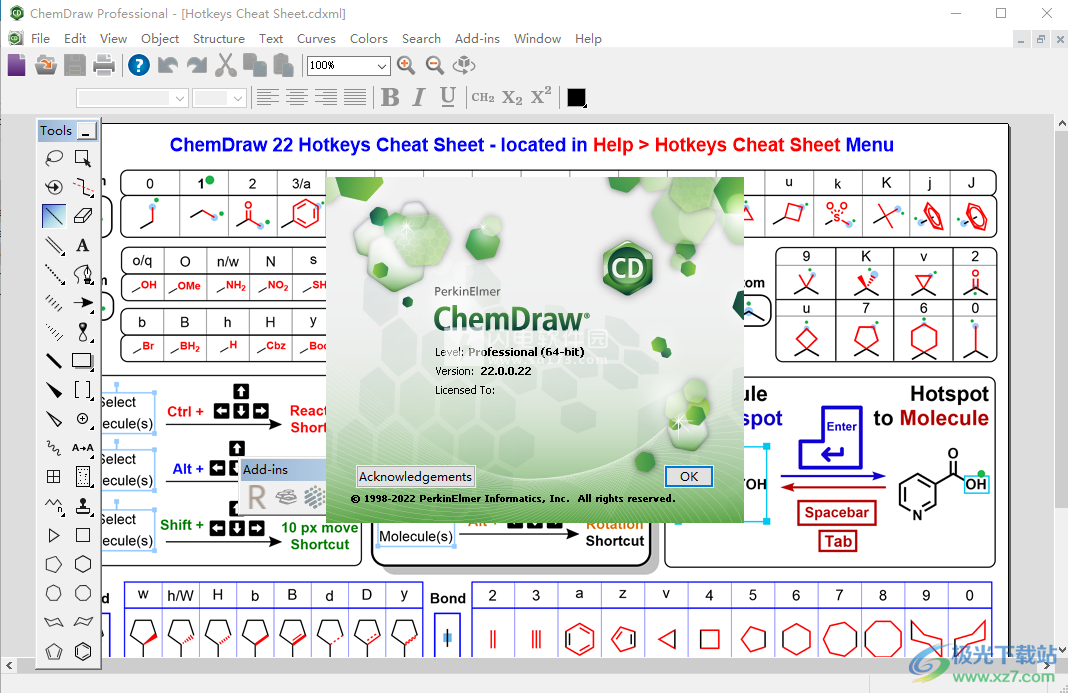Select the Pen tool
Viewport: 1068px width, 693px height.
pyautogui.click(x=83, y=274)
